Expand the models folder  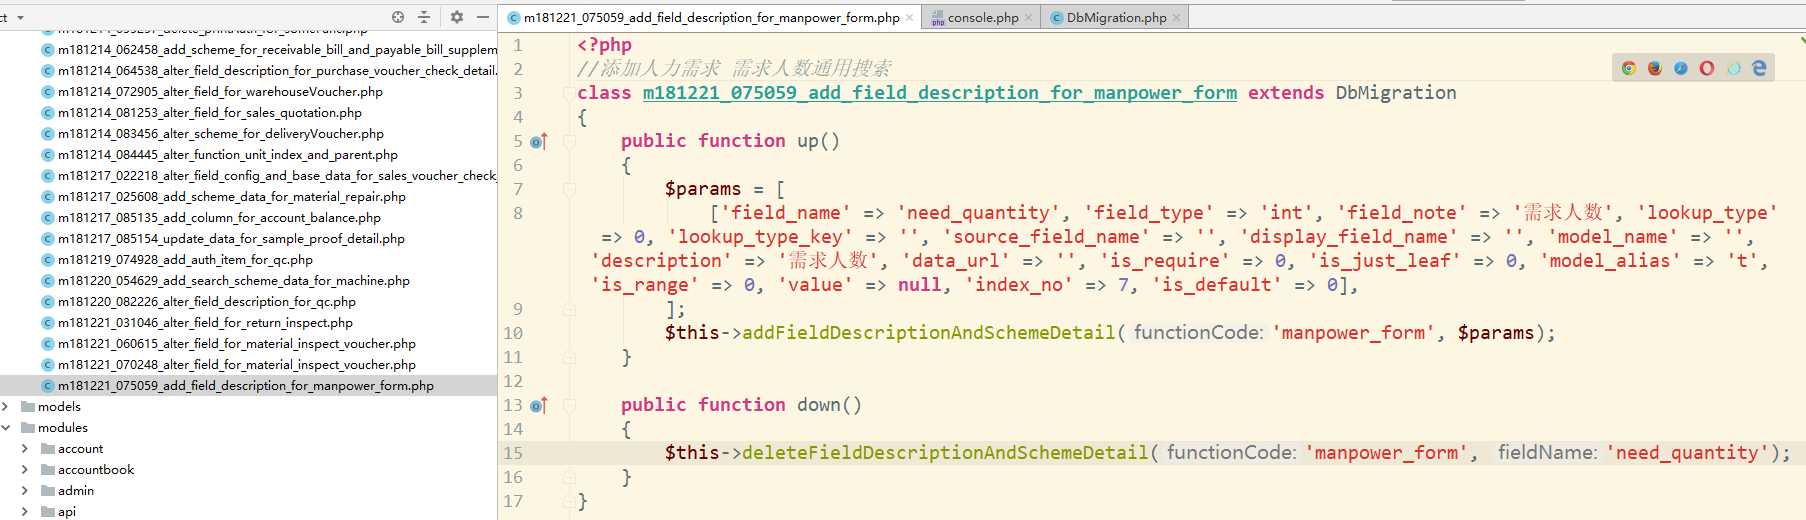coord(6,407)
